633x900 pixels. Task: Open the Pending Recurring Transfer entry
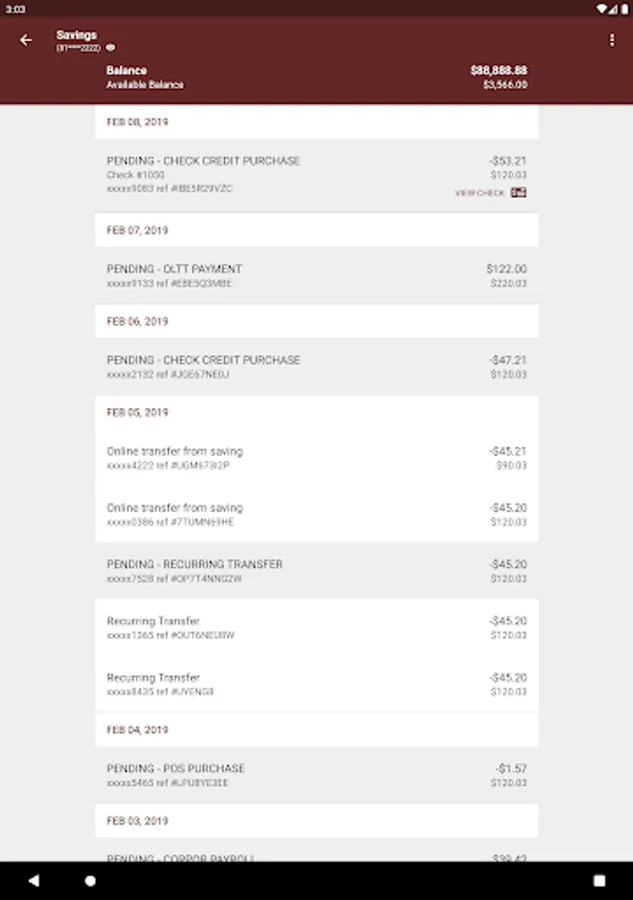316,571
